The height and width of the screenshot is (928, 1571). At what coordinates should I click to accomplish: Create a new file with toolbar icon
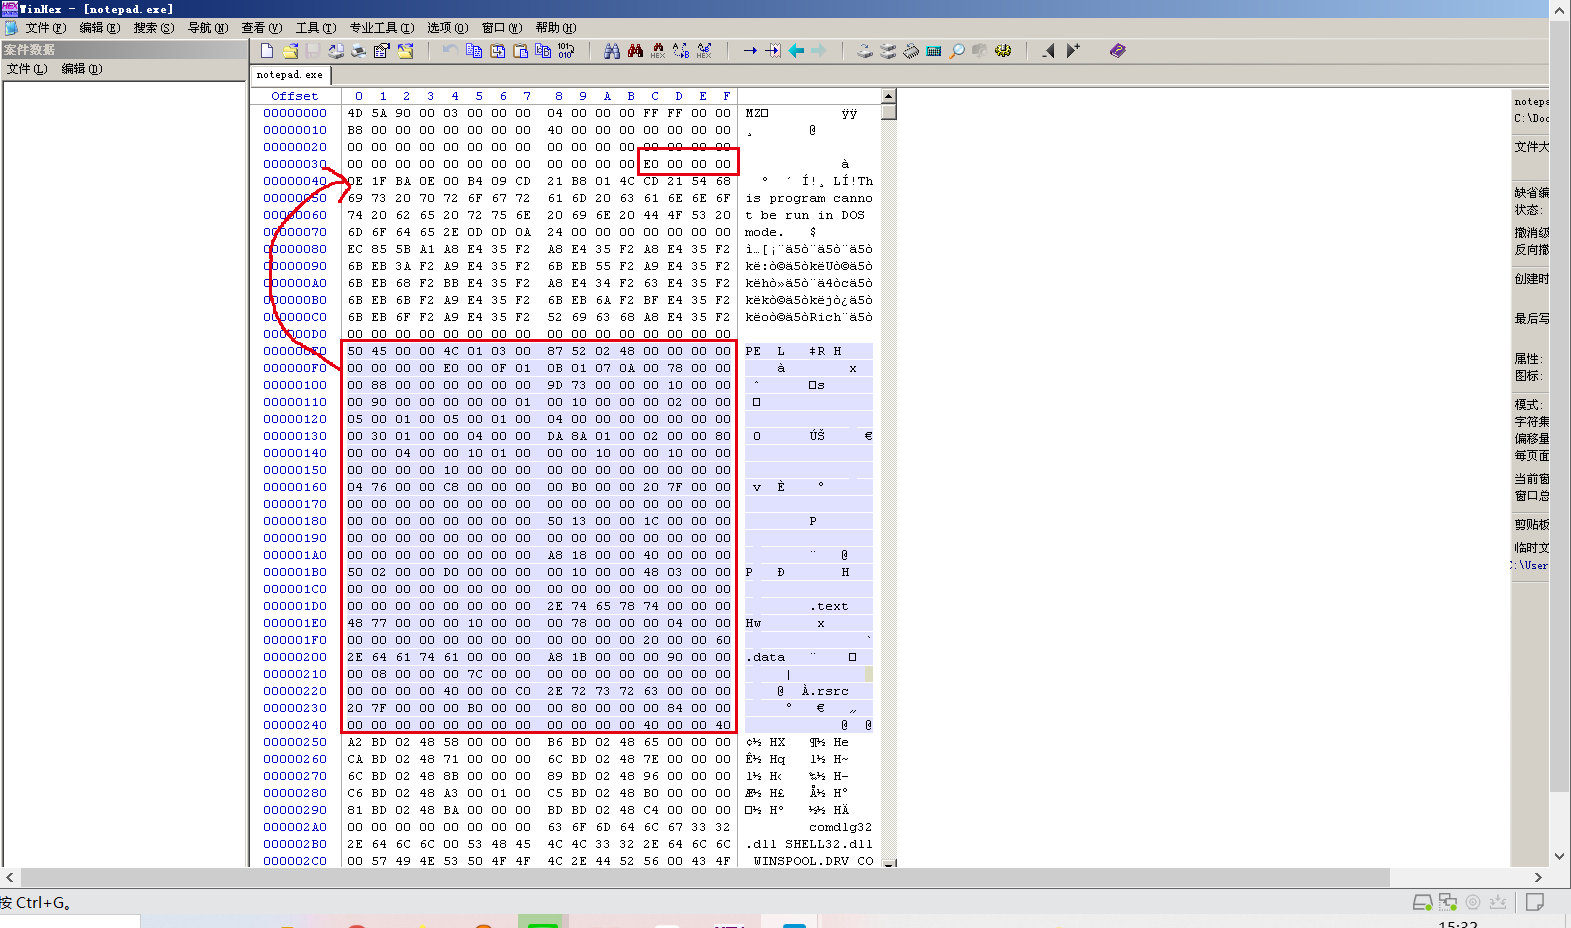pos(267,51)
